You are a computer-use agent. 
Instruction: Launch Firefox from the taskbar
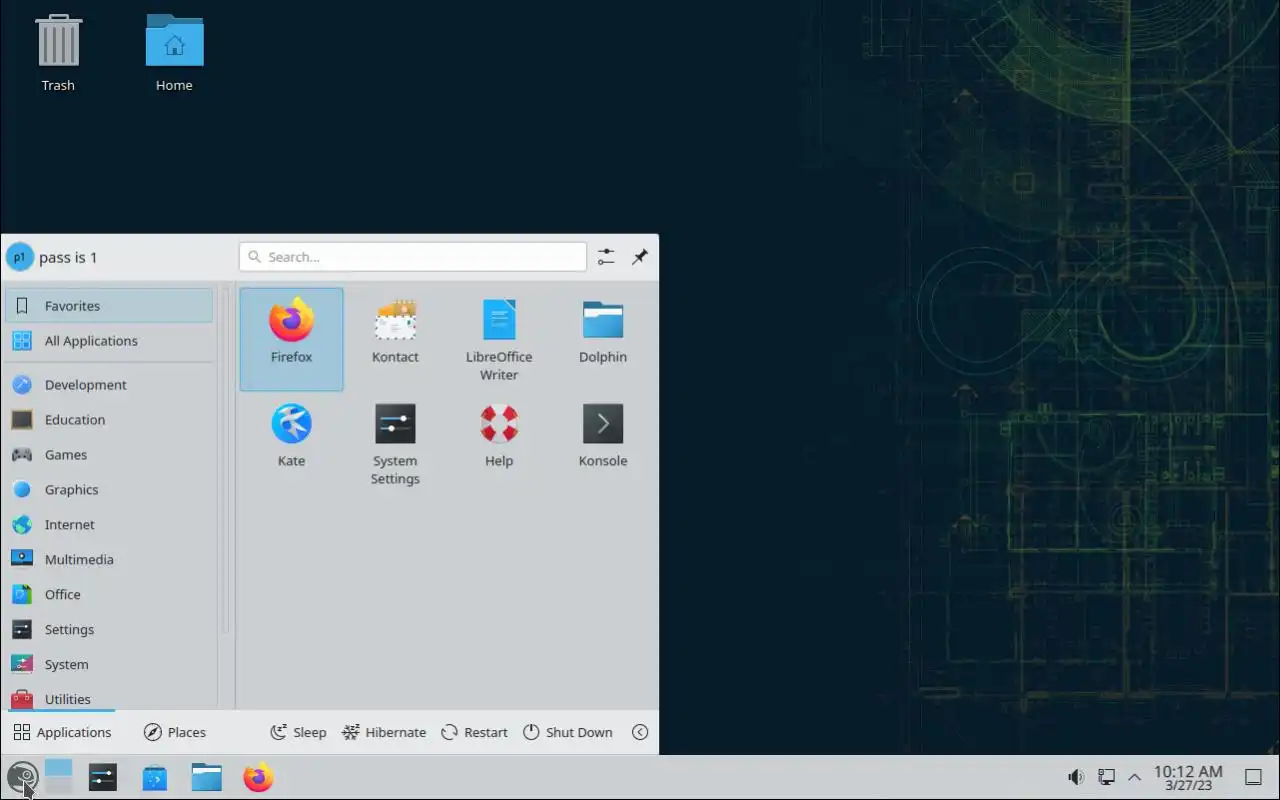point(259,777)
